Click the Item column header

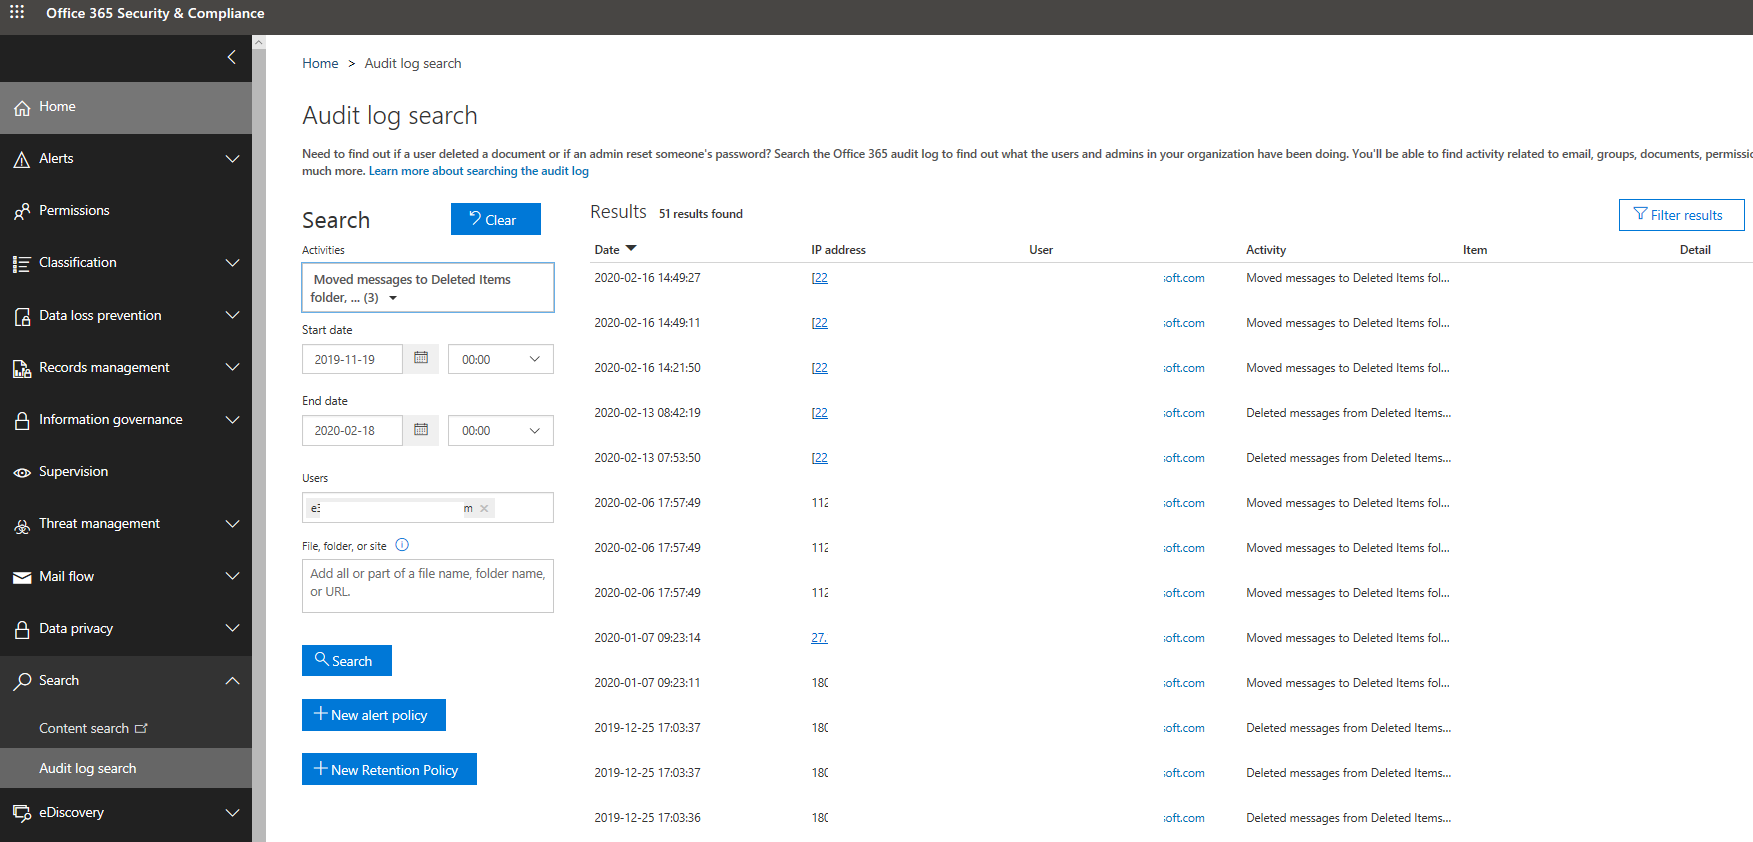click(x=1475, y=250)
